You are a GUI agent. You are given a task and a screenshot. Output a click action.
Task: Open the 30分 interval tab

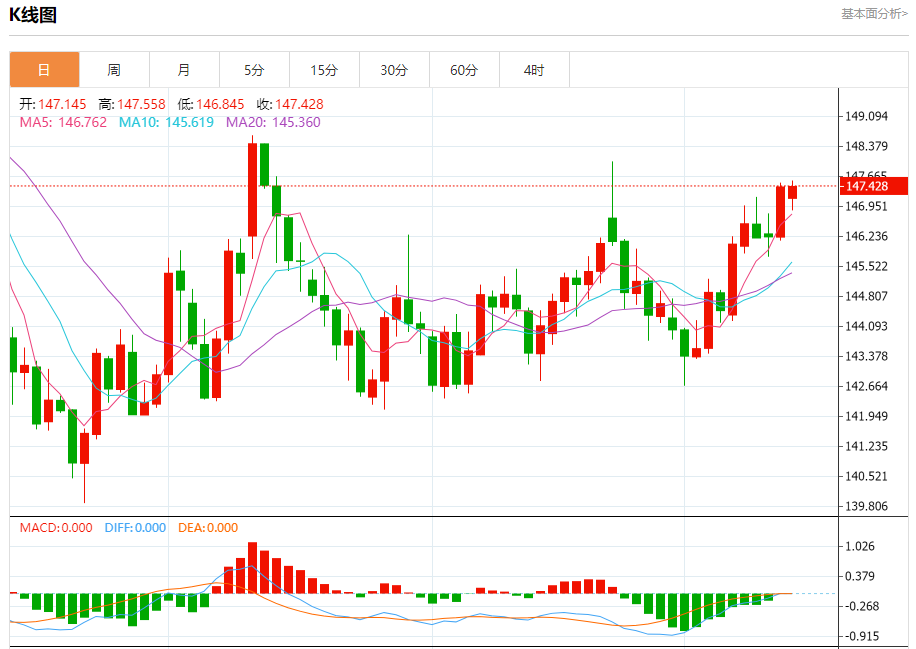point(394,70)
